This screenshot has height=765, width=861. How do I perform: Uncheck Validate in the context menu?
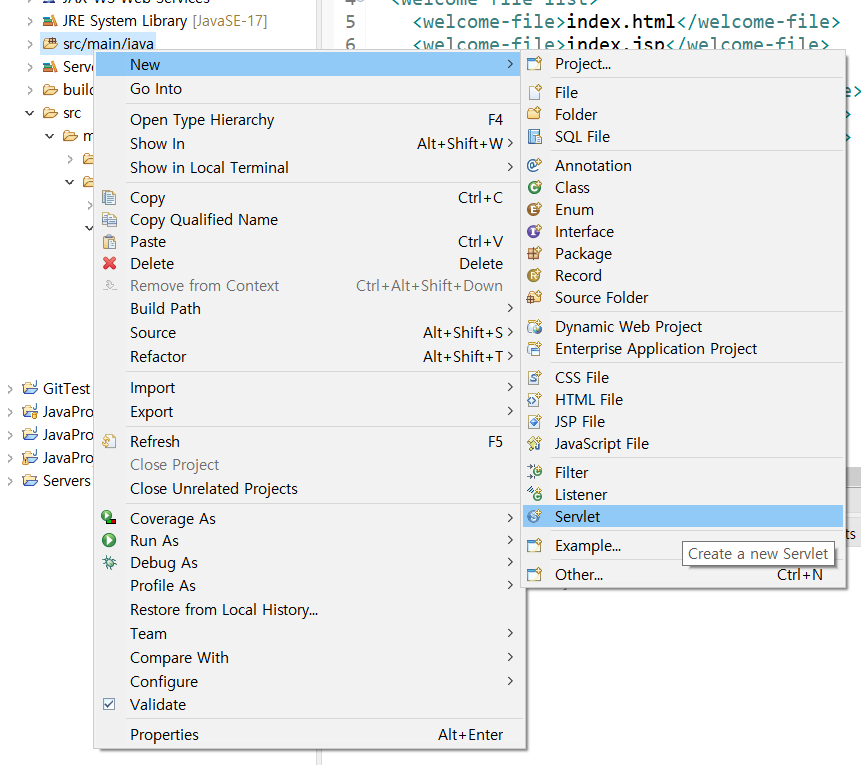point(110,704)
